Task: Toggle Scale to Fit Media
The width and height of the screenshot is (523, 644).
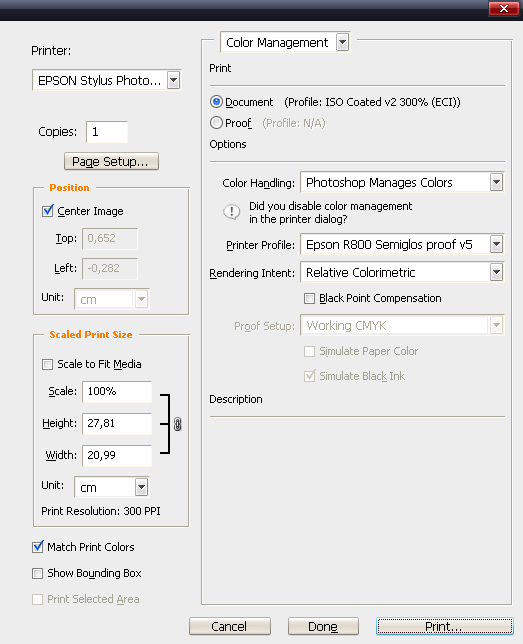Action: 48,364
